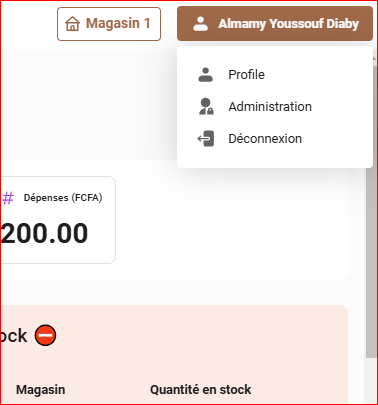Click the 200.00 expenses amount
The height and width of the screenshot is (405, 378).
(45, 233)
